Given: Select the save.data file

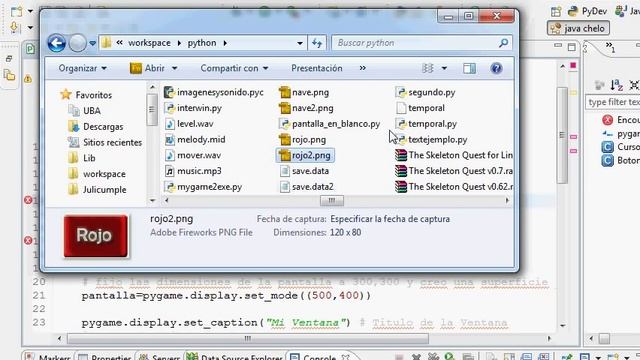Looking at the screenshot, I should coord(304,171).
